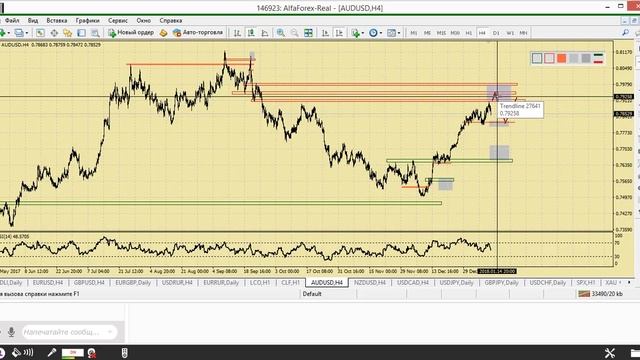Switch to the USDRUR,H4 chart tab
The width and height of the screenshot is (640, 360).
pos(177,282)
